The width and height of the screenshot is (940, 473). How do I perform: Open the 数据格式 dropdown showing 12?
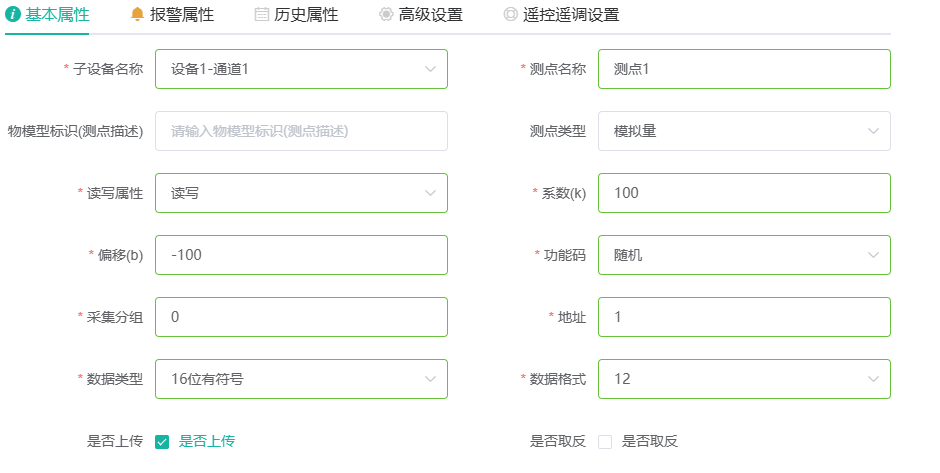click(744, 379)
